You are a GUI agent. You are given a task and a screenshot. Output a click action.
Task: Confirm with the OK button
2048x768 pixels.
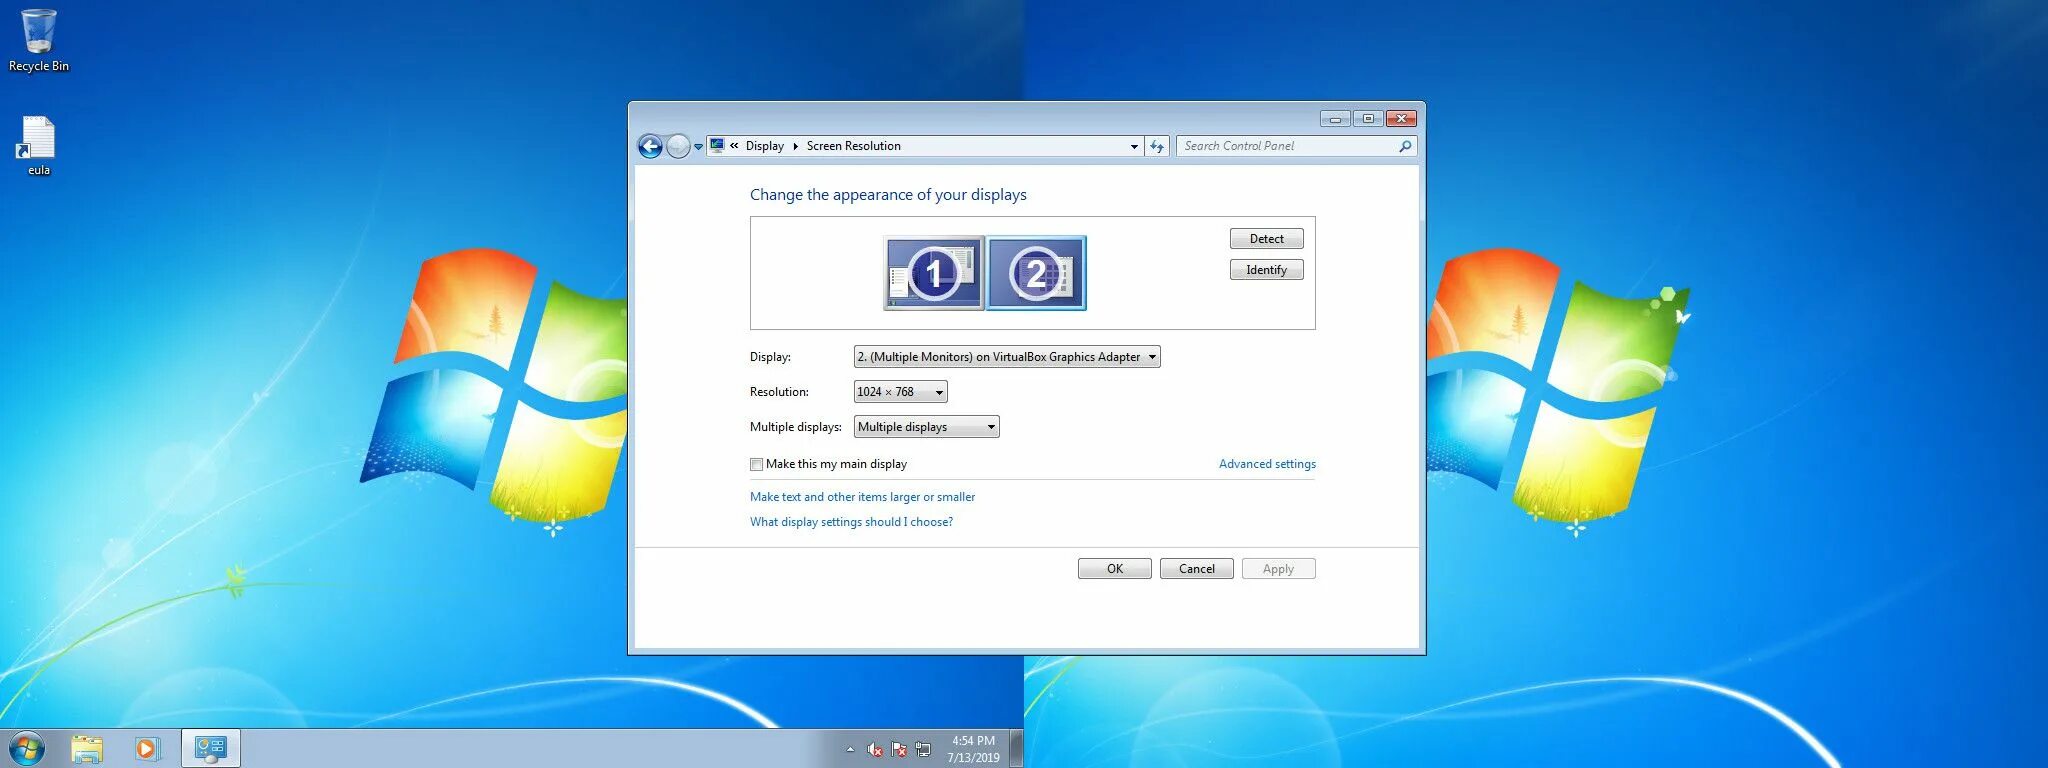click(1115, 569)
